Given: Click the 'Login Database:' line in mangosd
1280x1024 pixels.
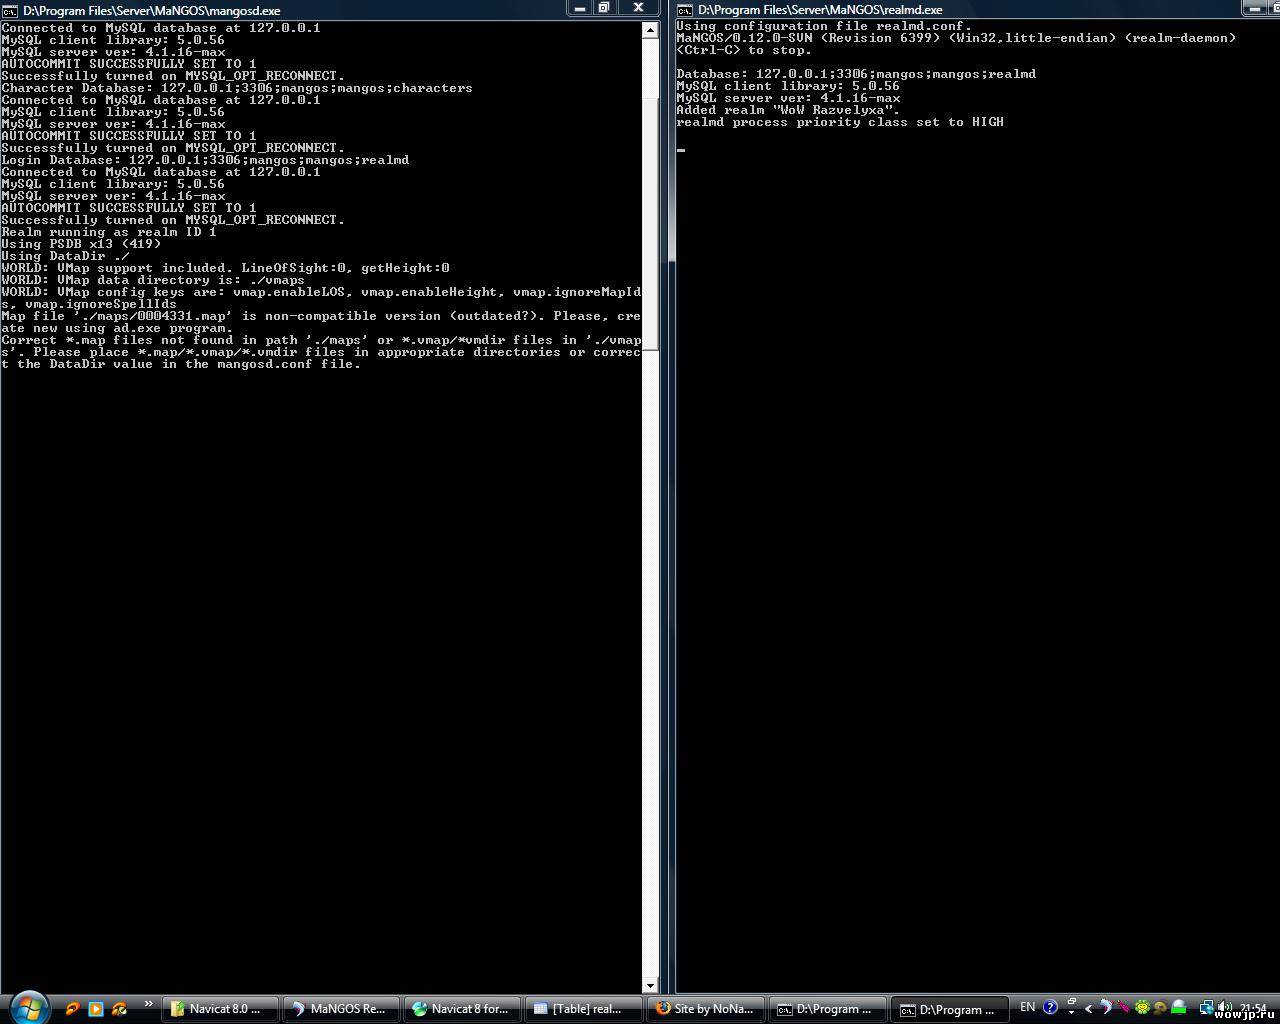Looking at the screenshot, I should pyautogui.click(x=205, y=160).
